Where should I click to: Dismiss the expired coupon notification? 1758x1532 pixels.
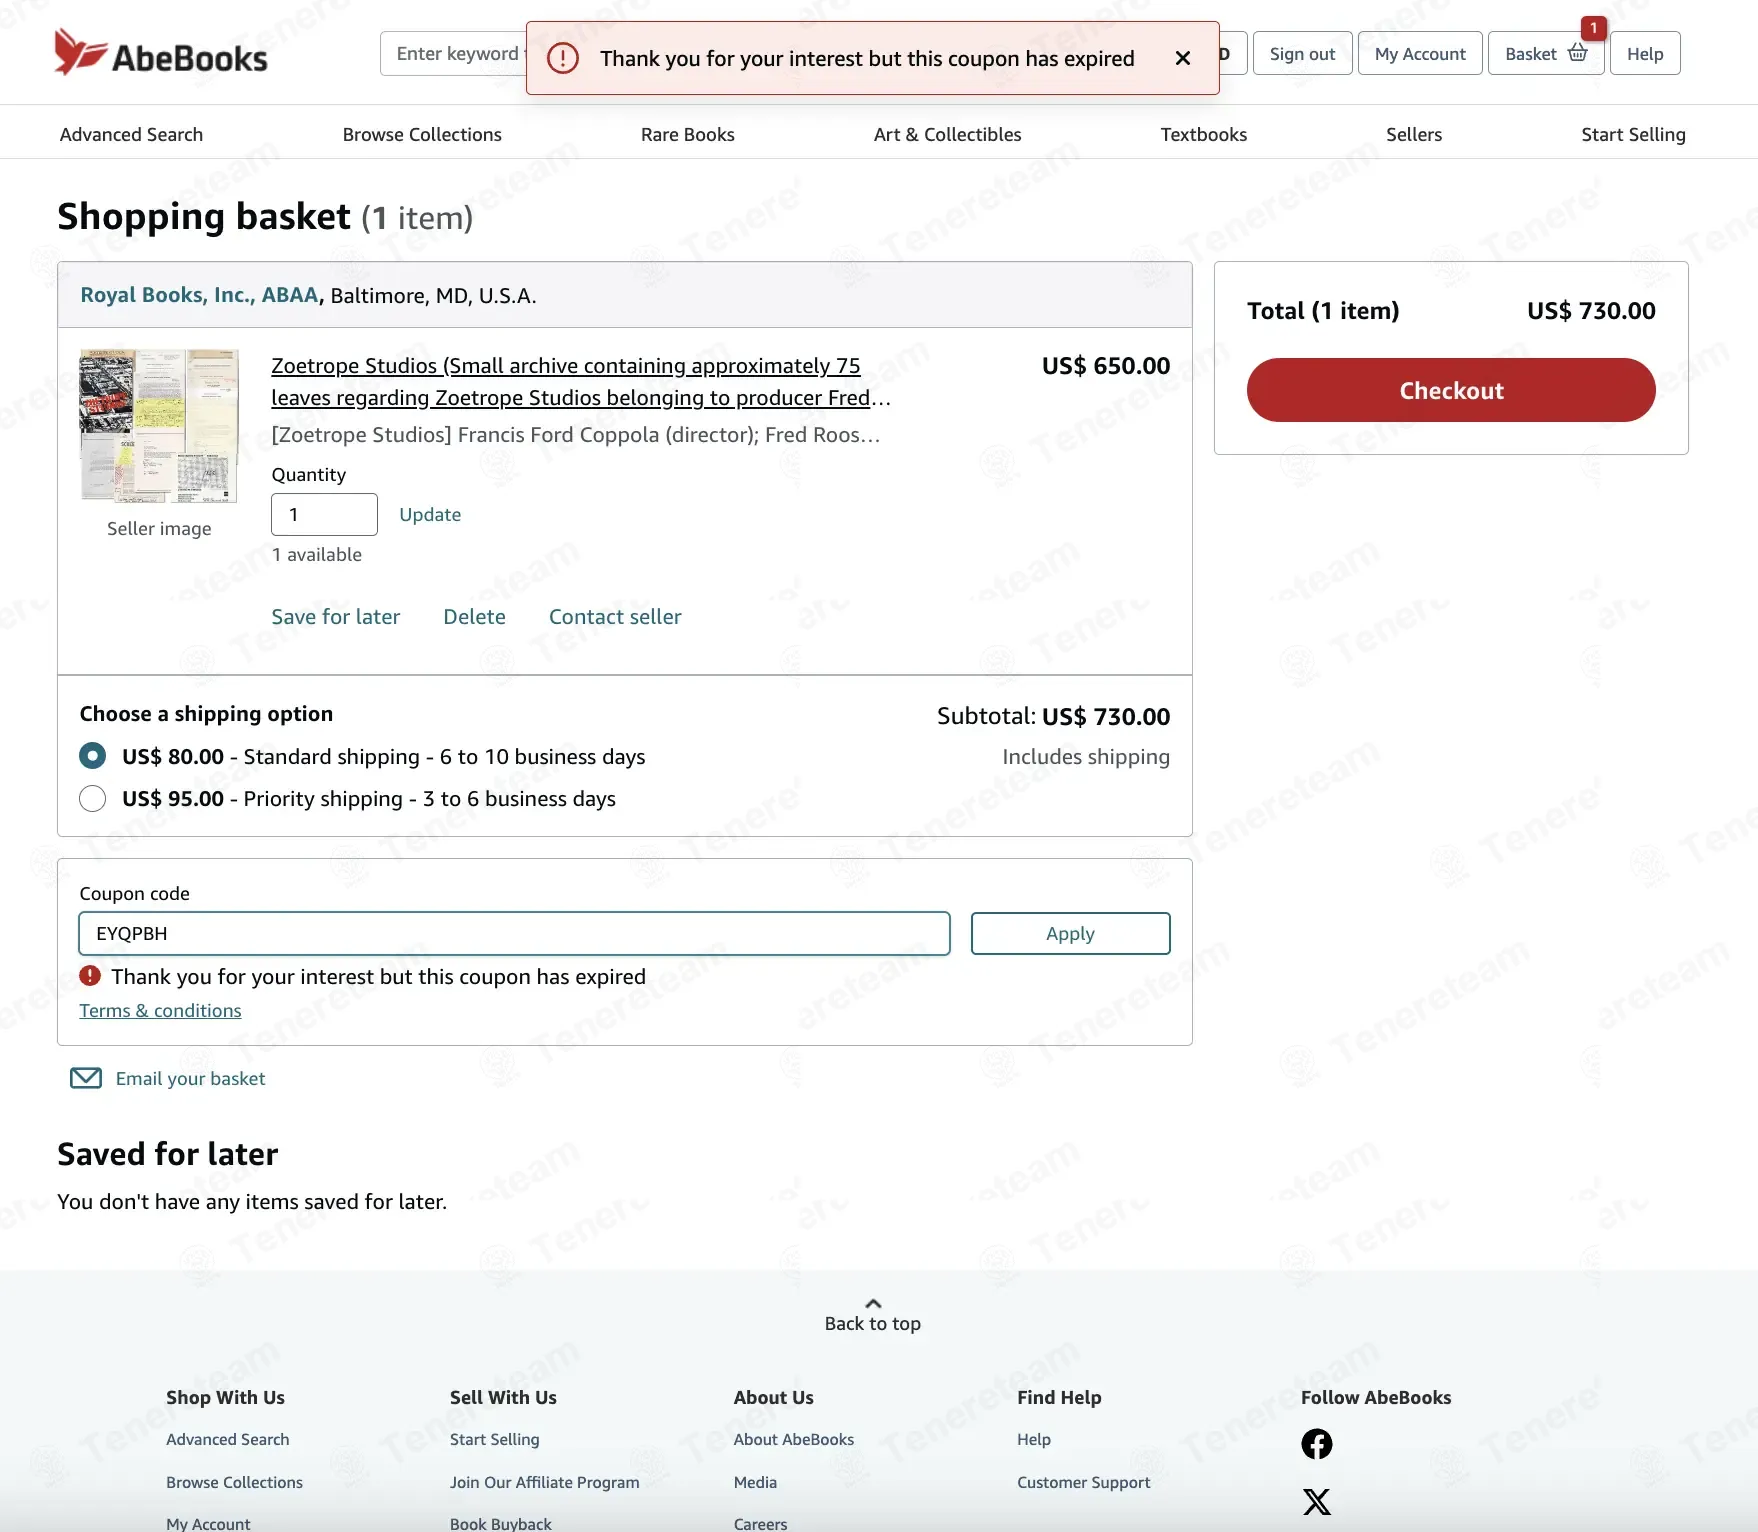click(x=1182, y=58)
